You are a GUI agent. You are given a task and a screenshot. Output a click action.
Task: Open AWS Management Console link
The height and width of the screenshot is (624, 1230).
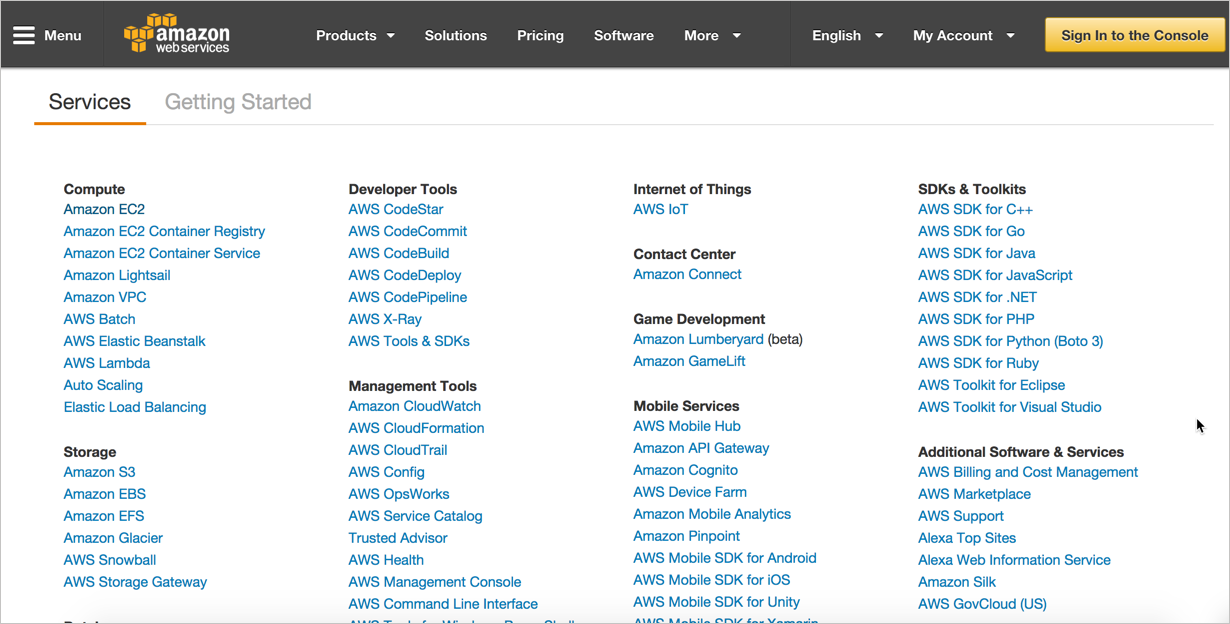coord(435,582)
